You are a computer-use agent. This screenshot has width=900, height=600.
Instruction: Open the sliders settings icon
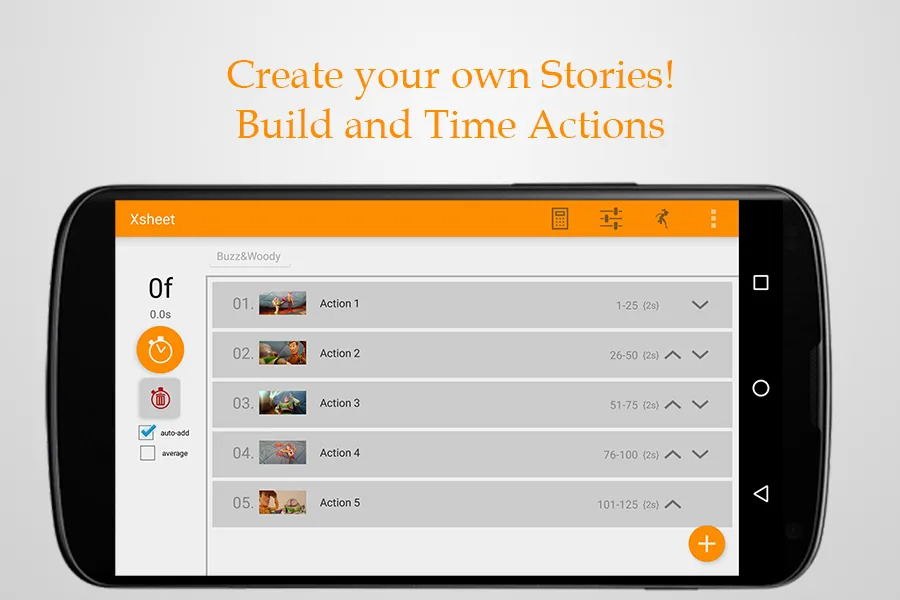click(611, 219)
